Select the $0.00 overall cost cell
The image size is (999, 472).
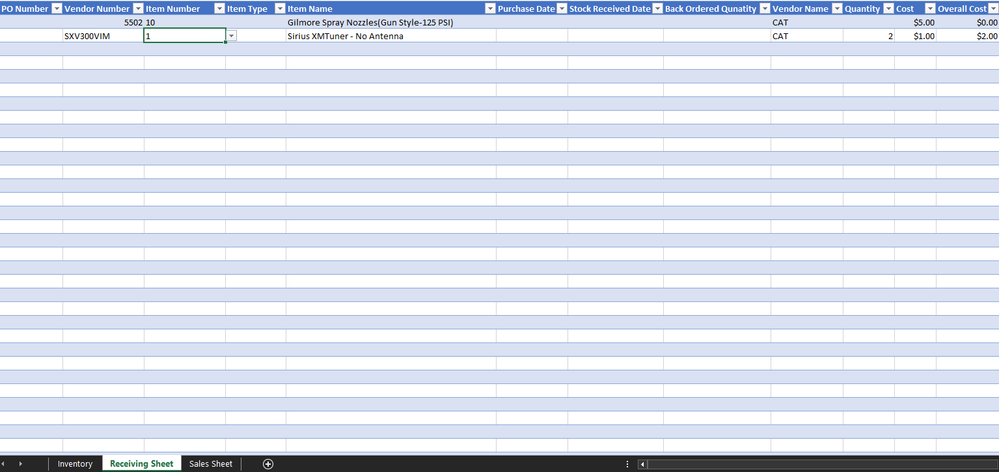point(968,22)
